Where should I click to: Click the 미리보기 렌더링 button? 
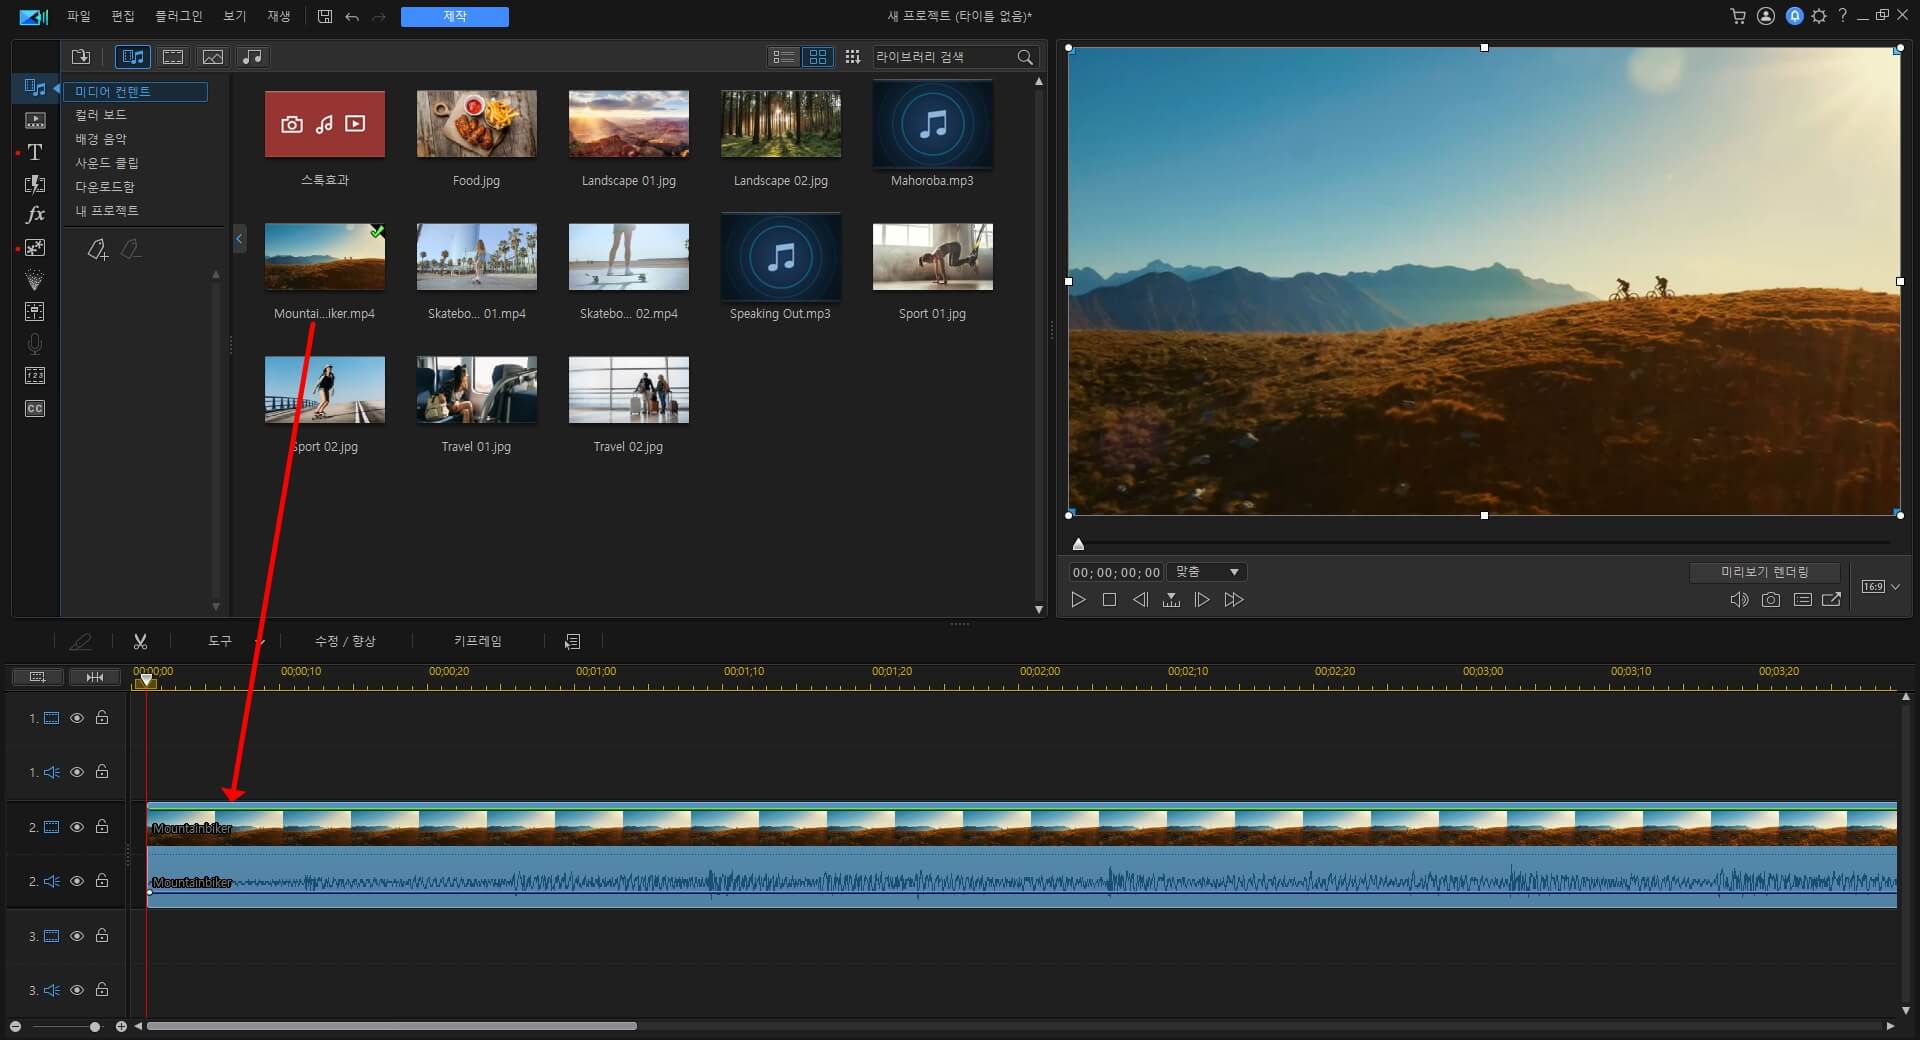(x=1764, y=572)
